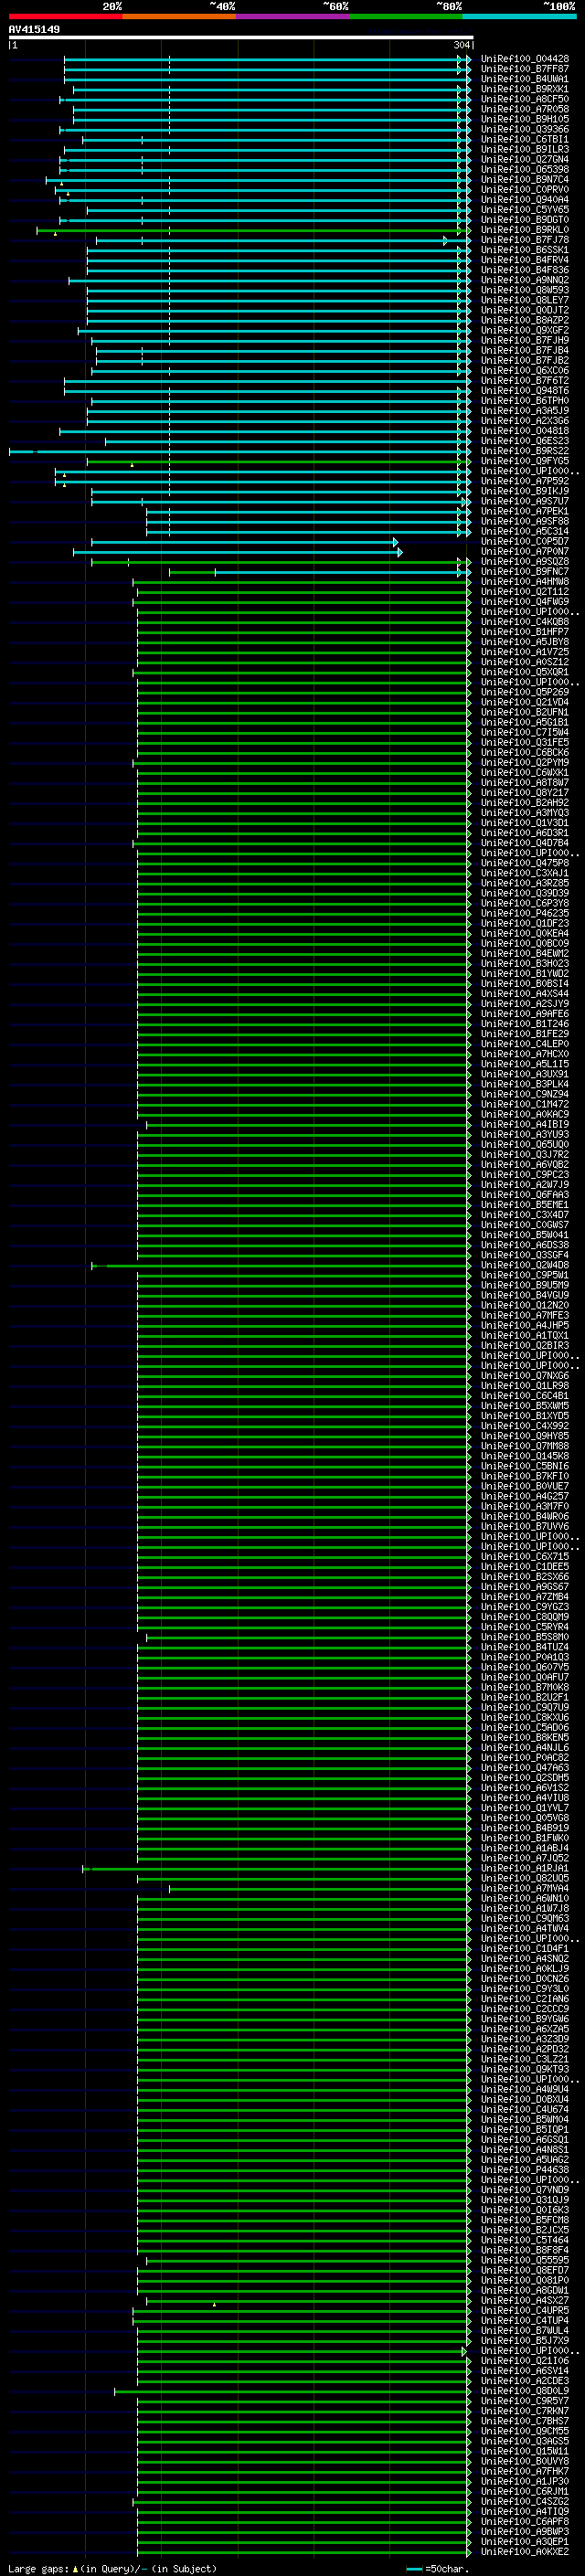The height and width of the screenshot is (2576, 585).
Task: Click query end position 304
Action: coord(461,46)
